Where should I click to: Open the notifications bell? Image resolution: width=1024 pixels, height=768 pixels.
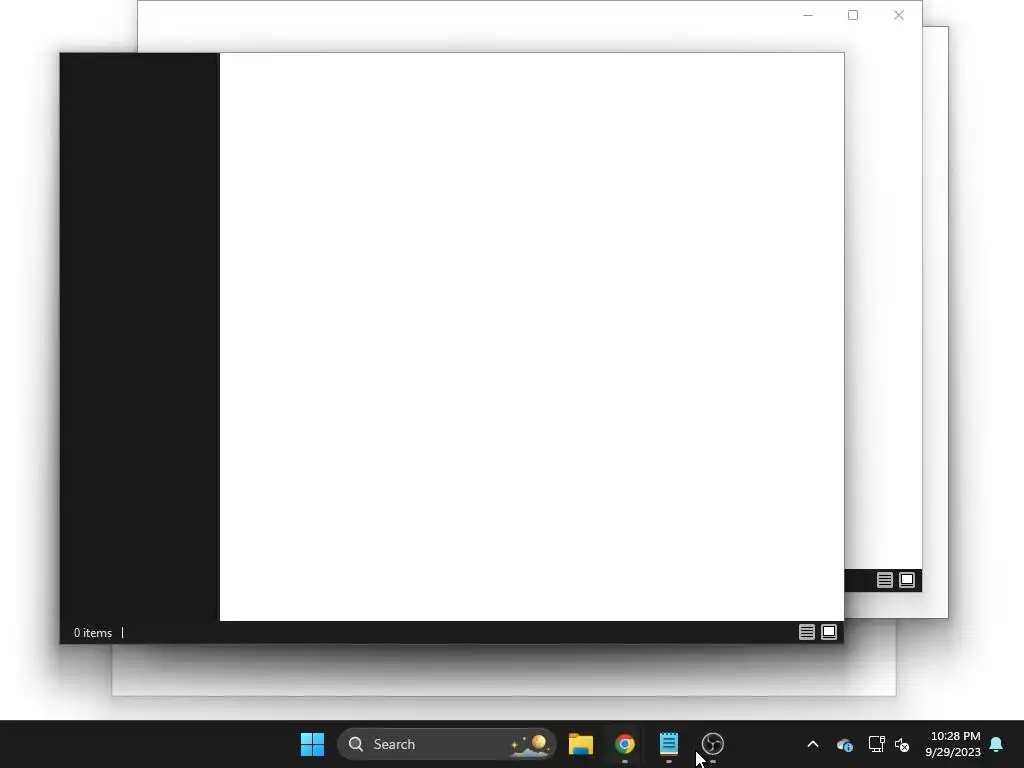(997, 744)
